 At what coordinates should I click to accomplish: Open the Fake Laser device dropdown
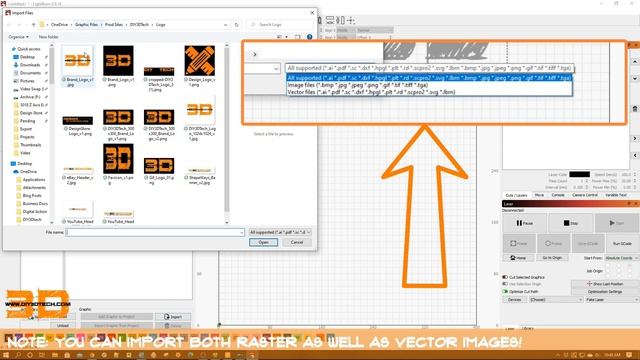pos(612,300)
